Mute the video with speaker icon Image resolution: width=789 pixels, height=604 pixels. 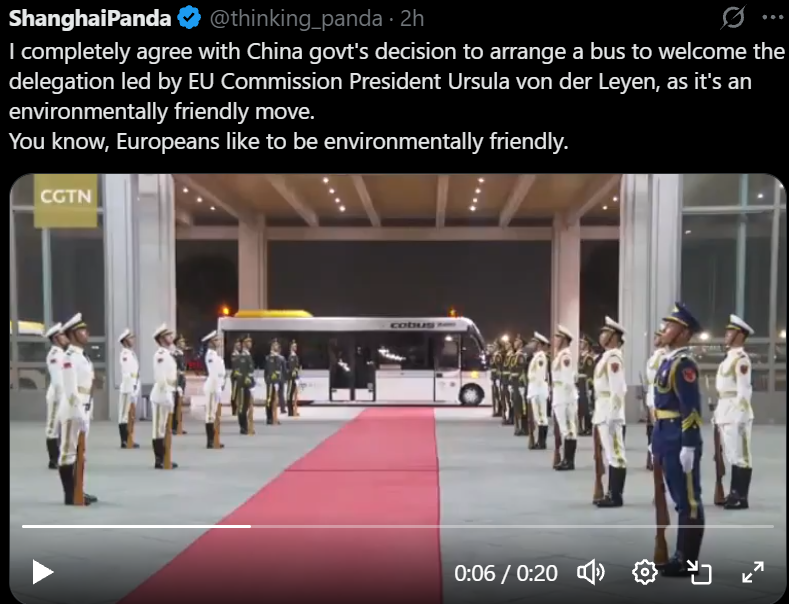591,573
